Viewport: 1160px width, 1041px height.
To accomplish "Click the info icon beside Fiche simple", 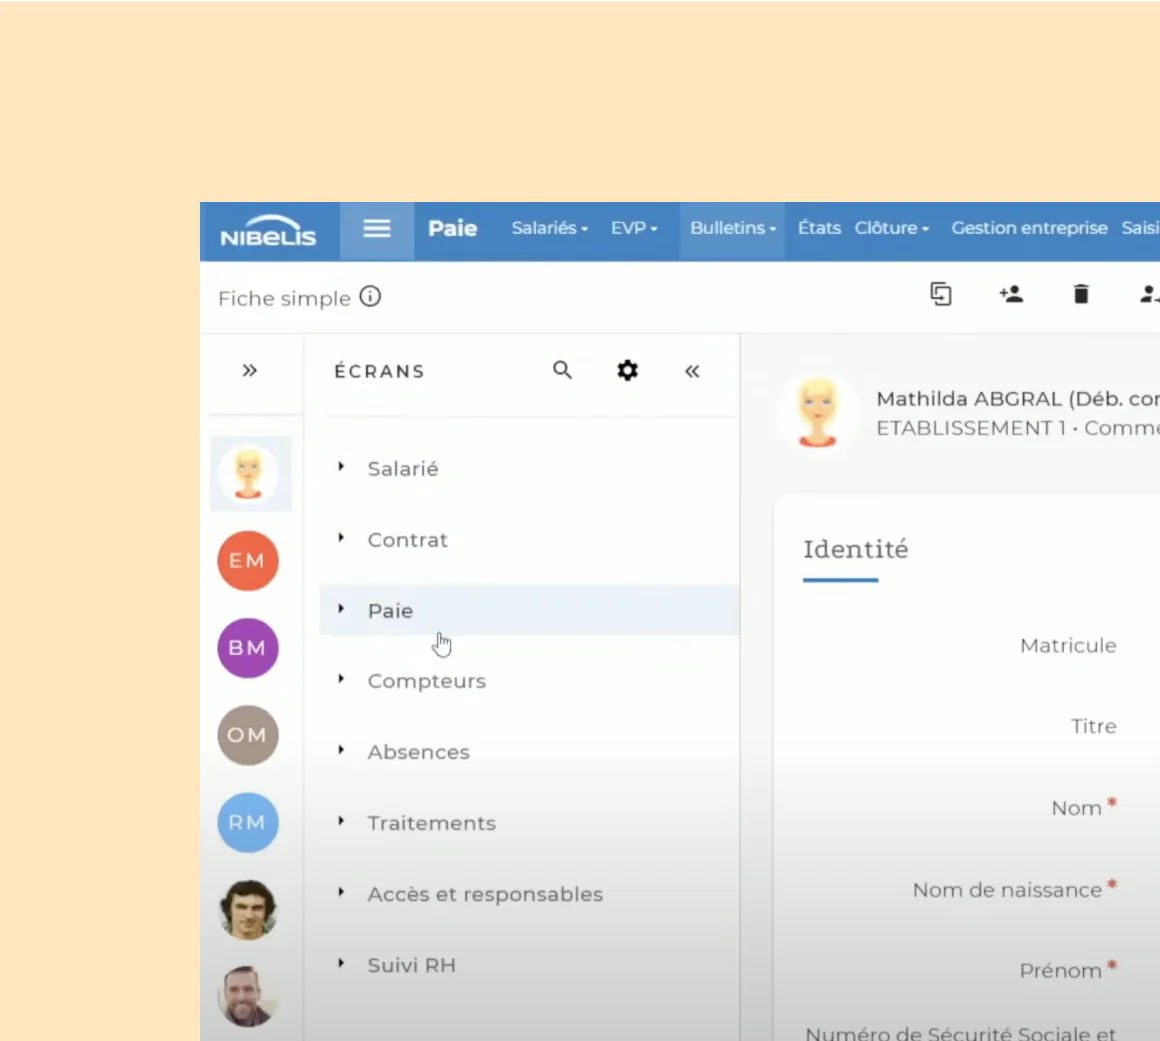I will pos(371,297).
